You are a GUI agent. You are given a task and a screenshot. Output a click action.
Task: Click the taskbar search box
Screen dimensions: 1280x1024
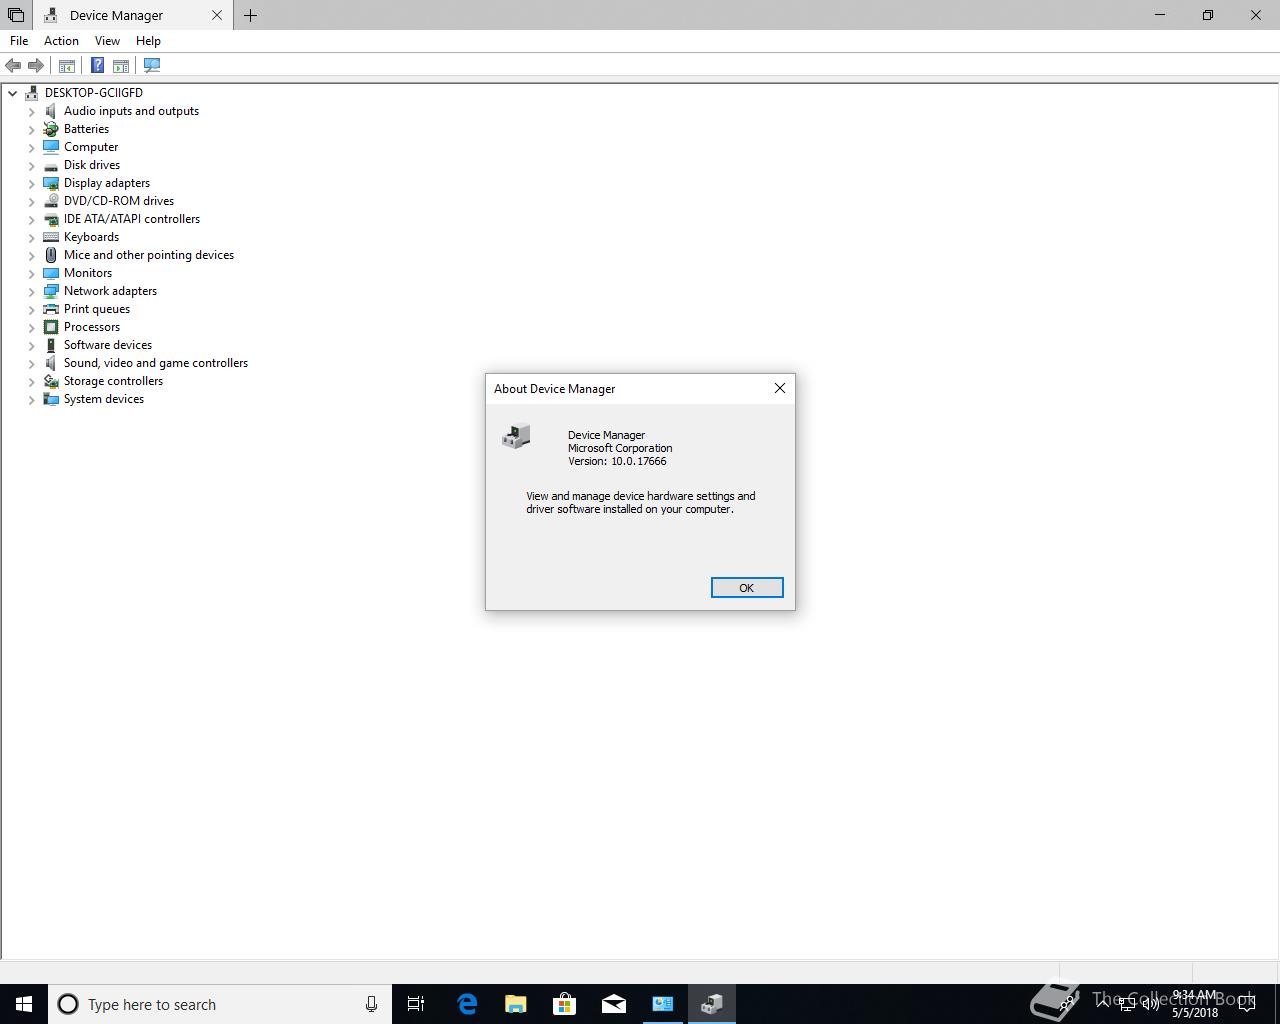pos(220,1004)
